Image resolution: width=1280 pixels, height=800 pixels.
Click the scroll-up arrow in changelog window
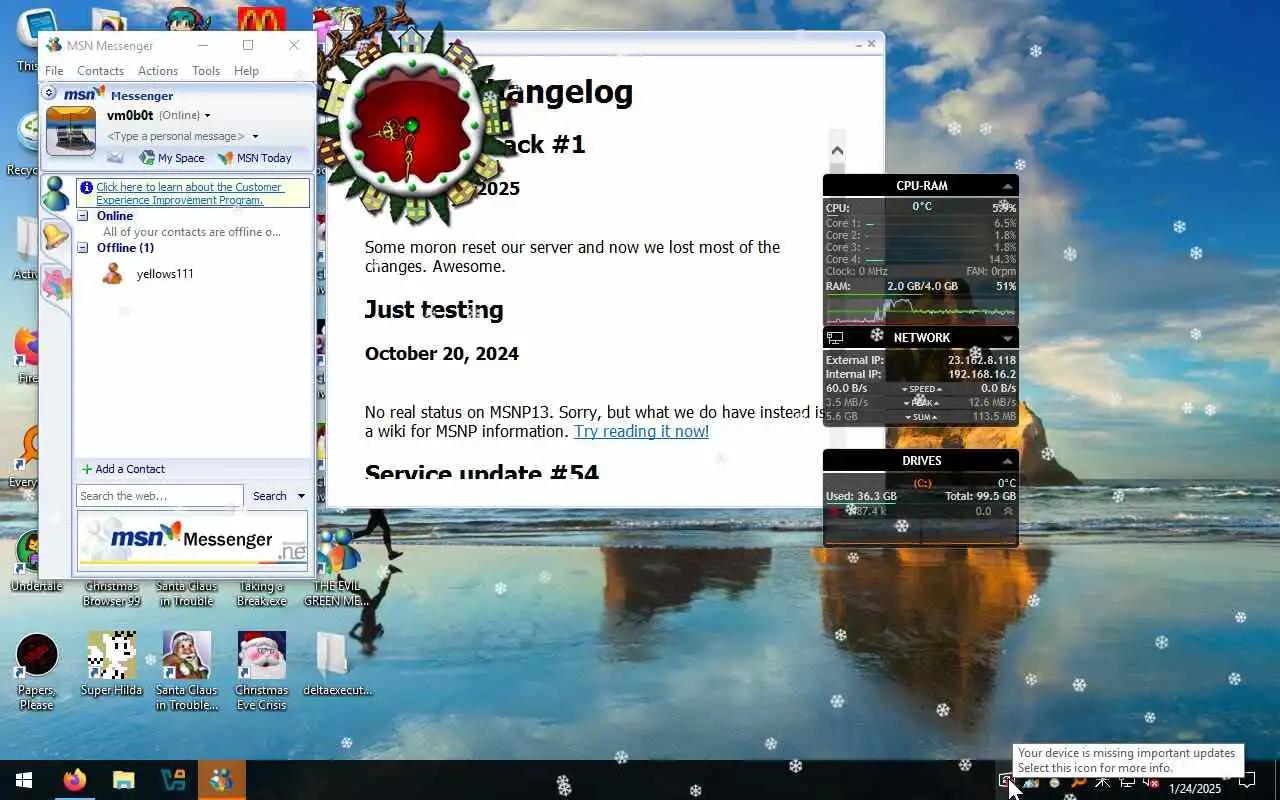[837, 151]
